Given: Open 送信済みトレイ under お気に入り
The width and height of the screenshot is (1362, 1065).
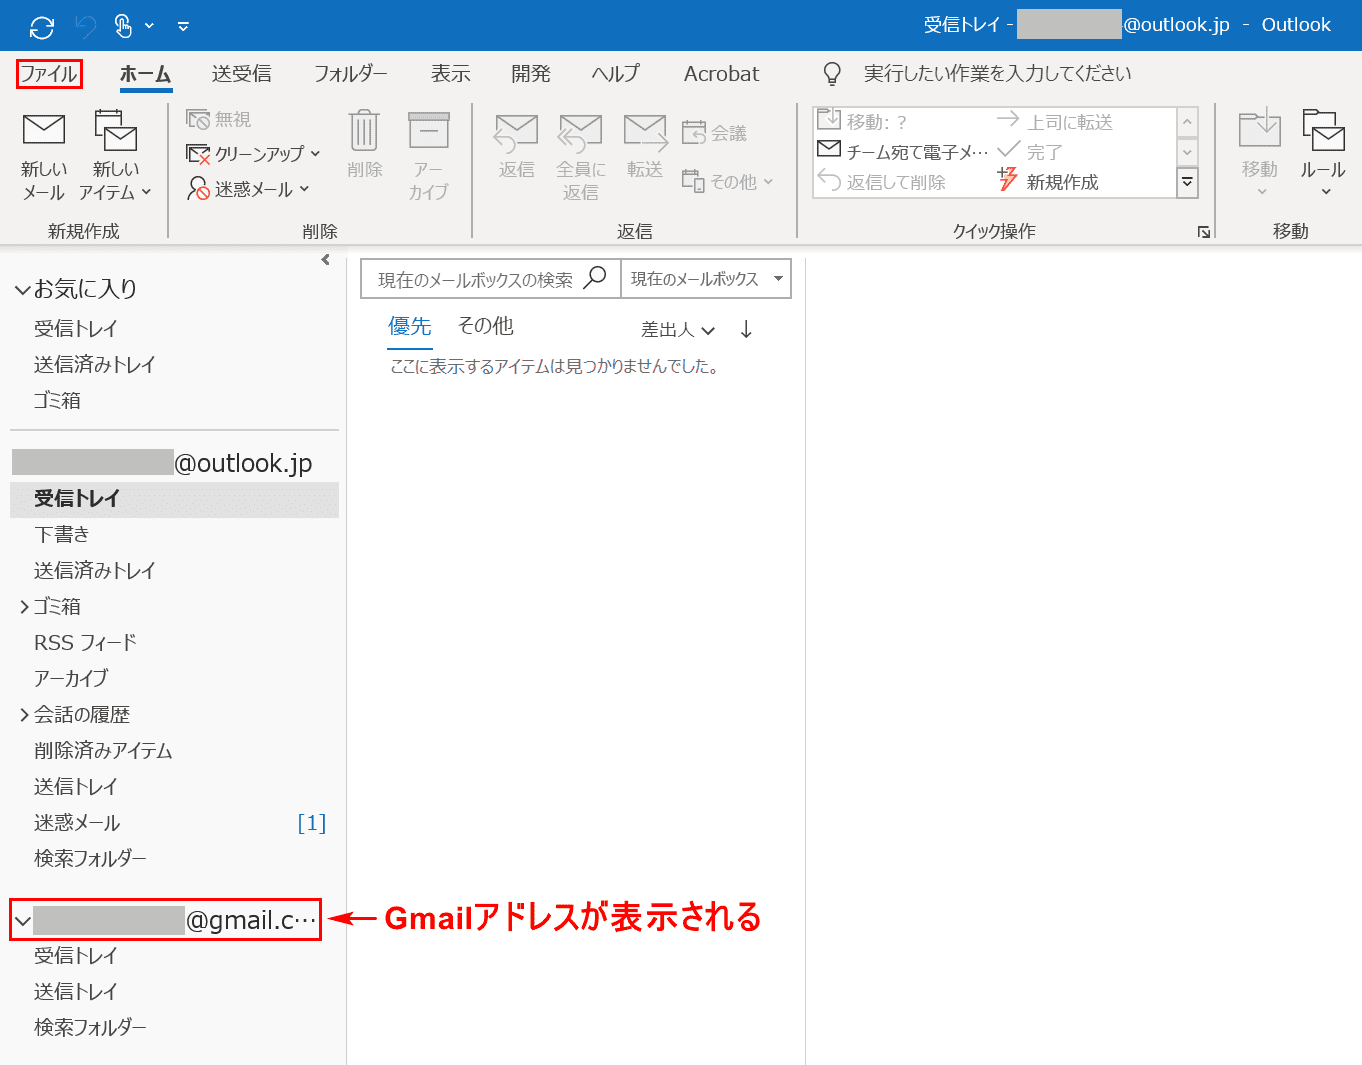Looking at the screenshot, I should tap(95, 364).
